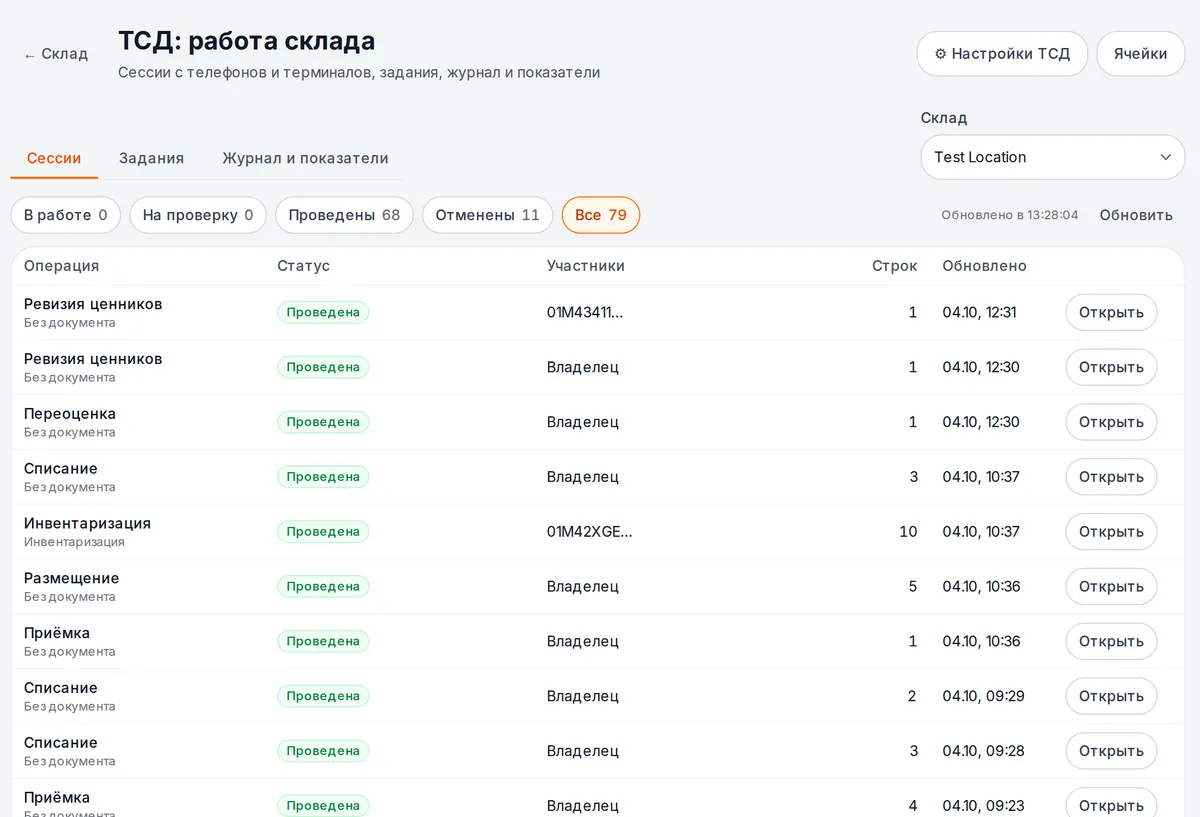Click the Размещение operation name
The height and width of the screenshot is (817, 1200).
pos(71,578)
